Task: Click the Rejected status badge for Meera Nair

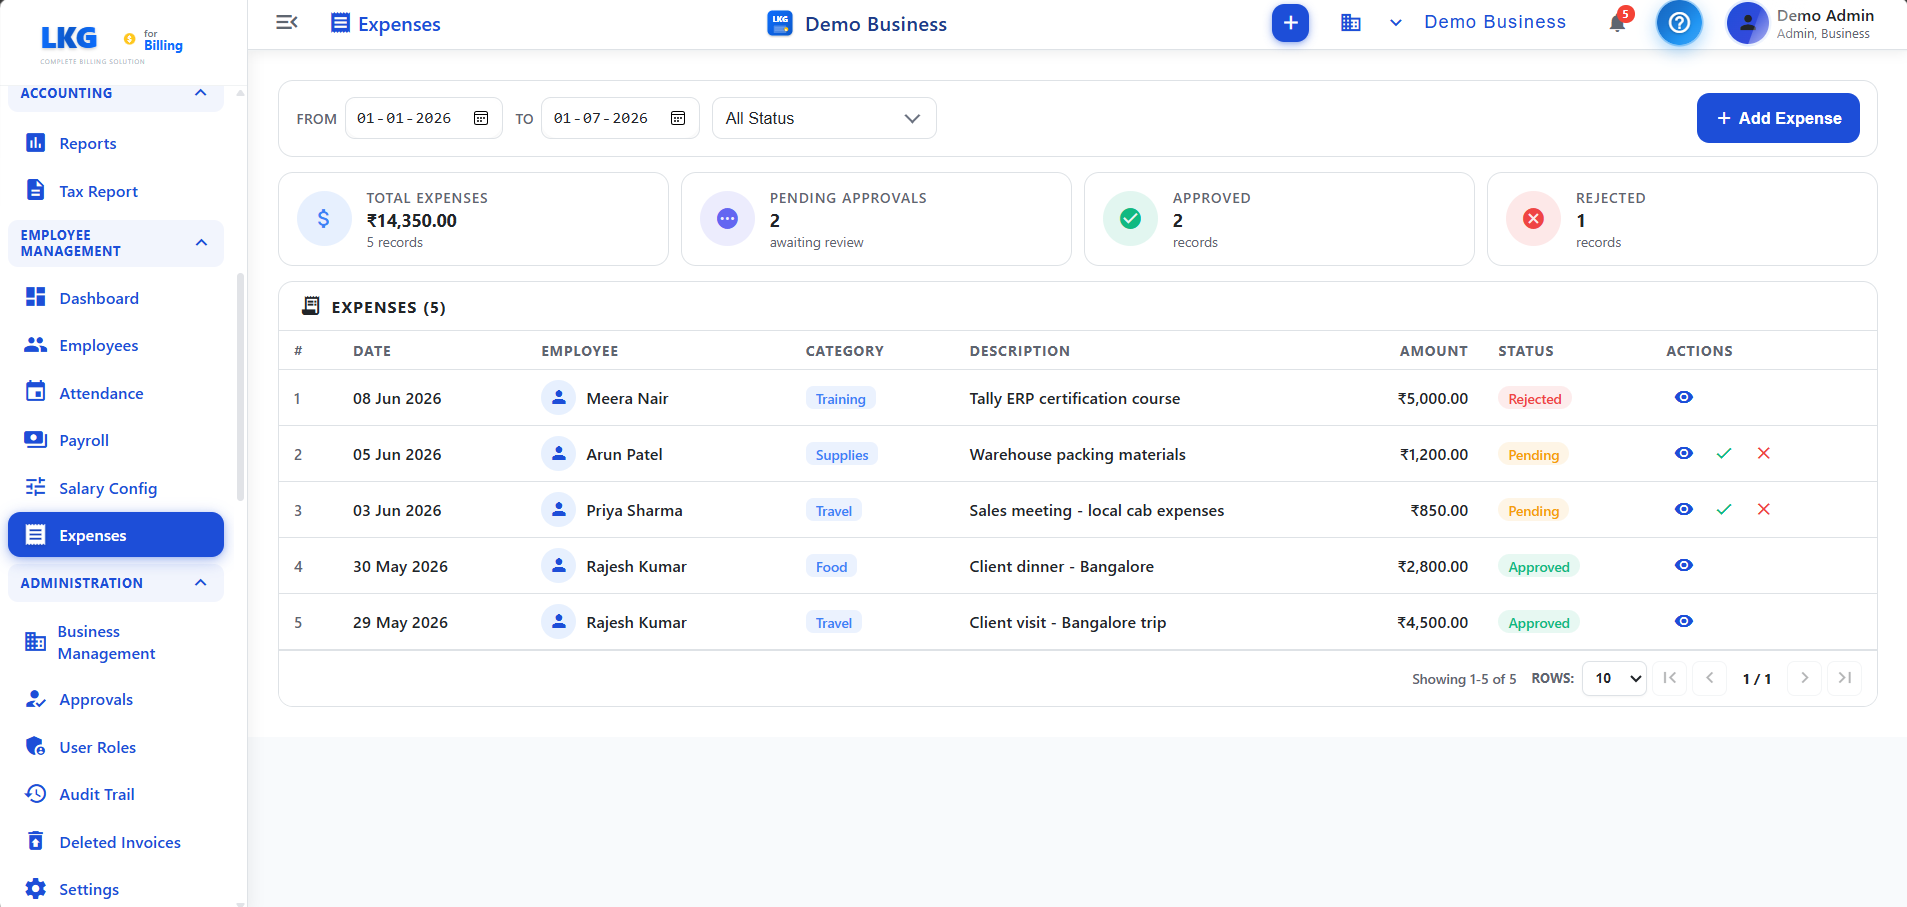Action: point(1534,399)
